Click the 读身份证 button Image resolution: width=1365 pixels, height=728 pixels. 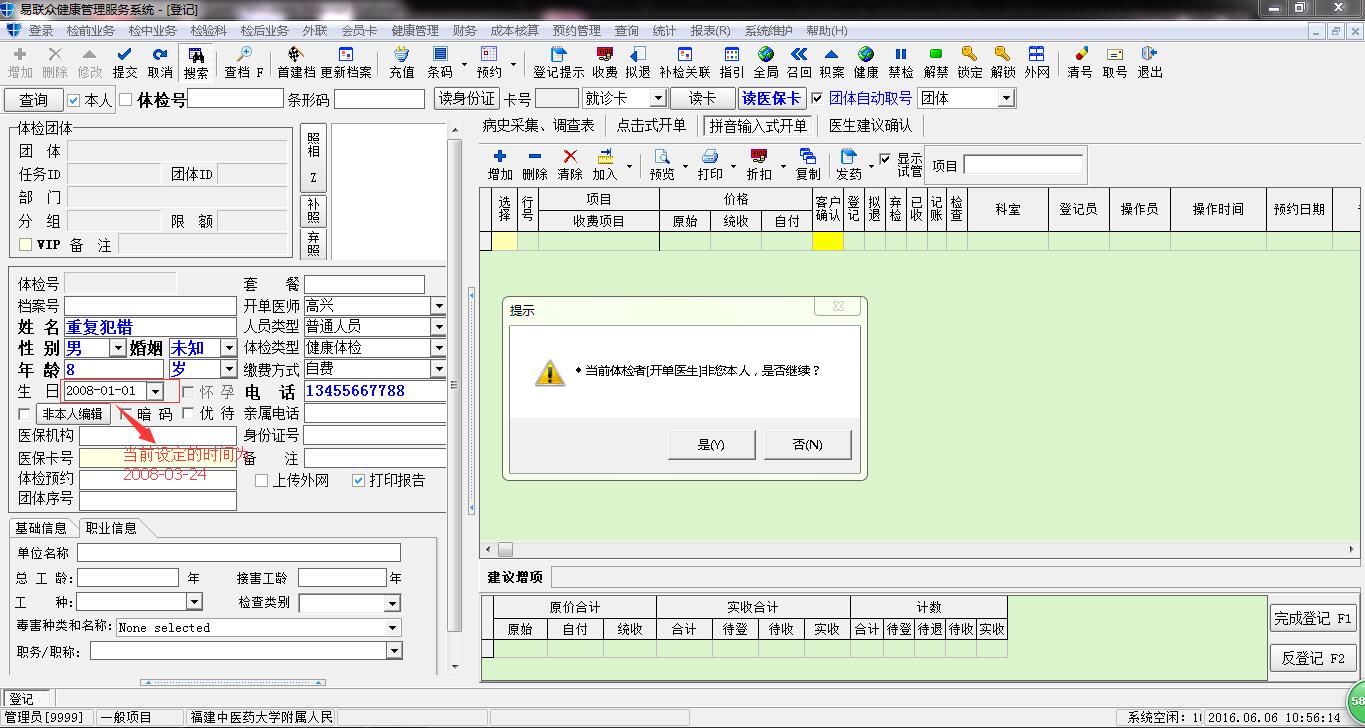(x=467, y=98)
